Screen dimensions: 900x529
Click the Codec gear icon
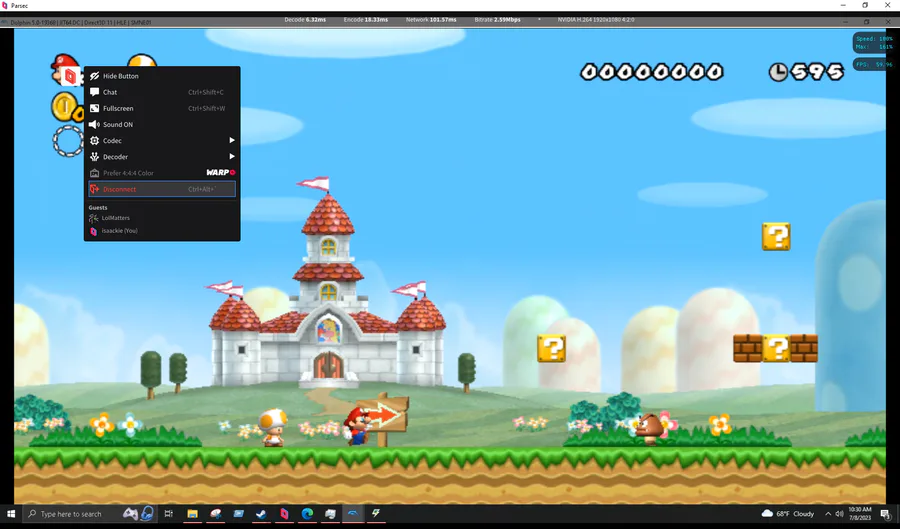coord(95,140)
